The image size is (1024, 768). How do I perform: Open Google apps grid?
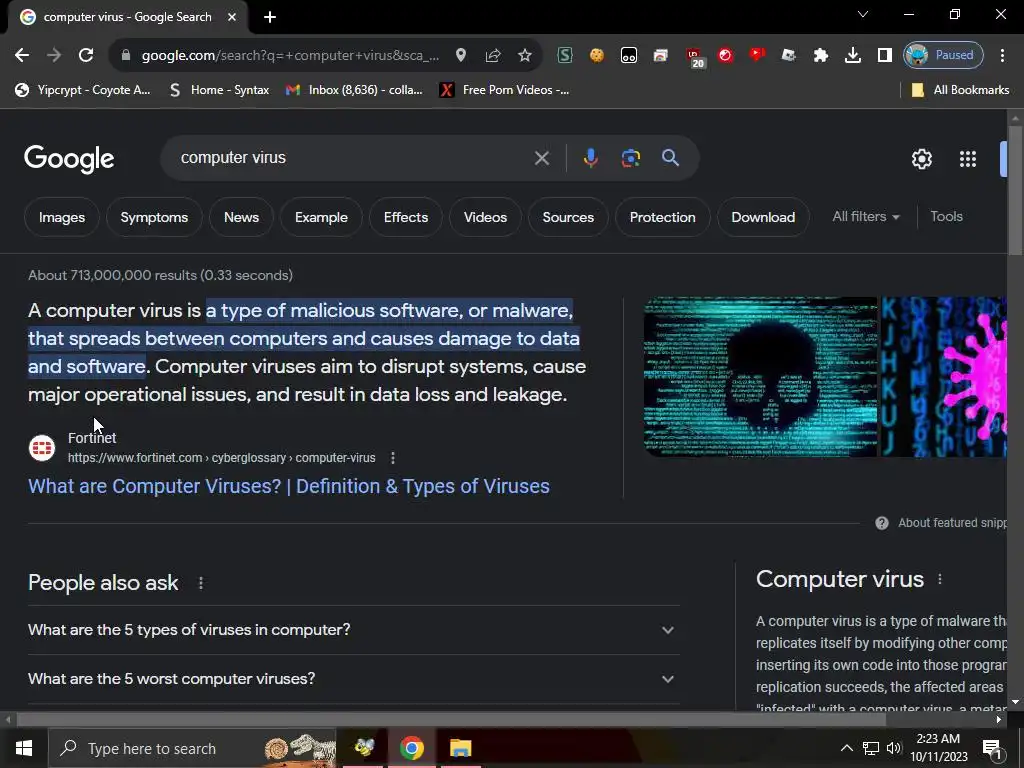(968, 159)
